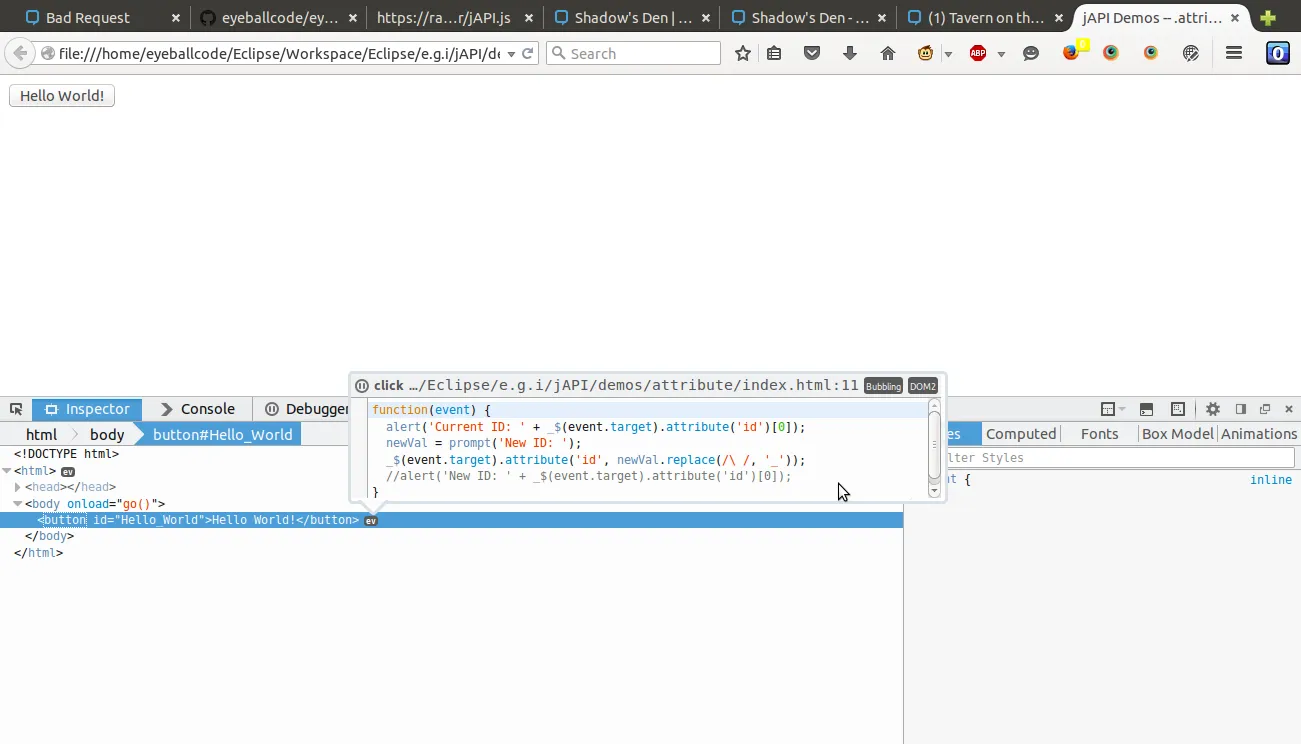The image size is (1301, 744).
Task: Open Adblock Plus dropdown arrow
Action: [1001, 54]
